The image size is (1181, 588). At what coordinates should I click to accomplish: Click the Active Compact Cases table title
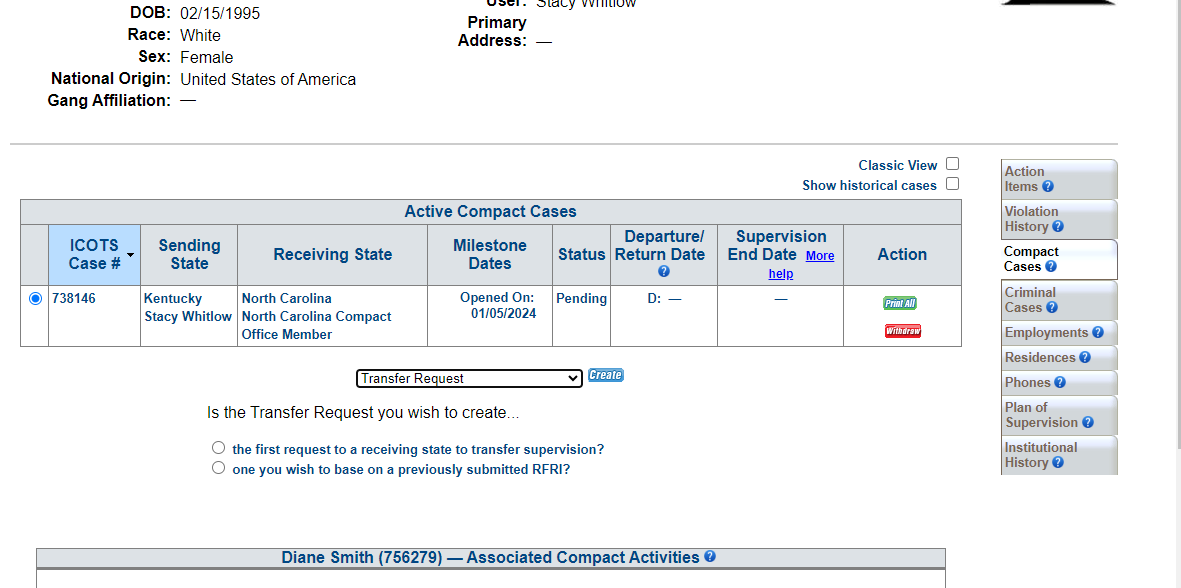[490, 212]
